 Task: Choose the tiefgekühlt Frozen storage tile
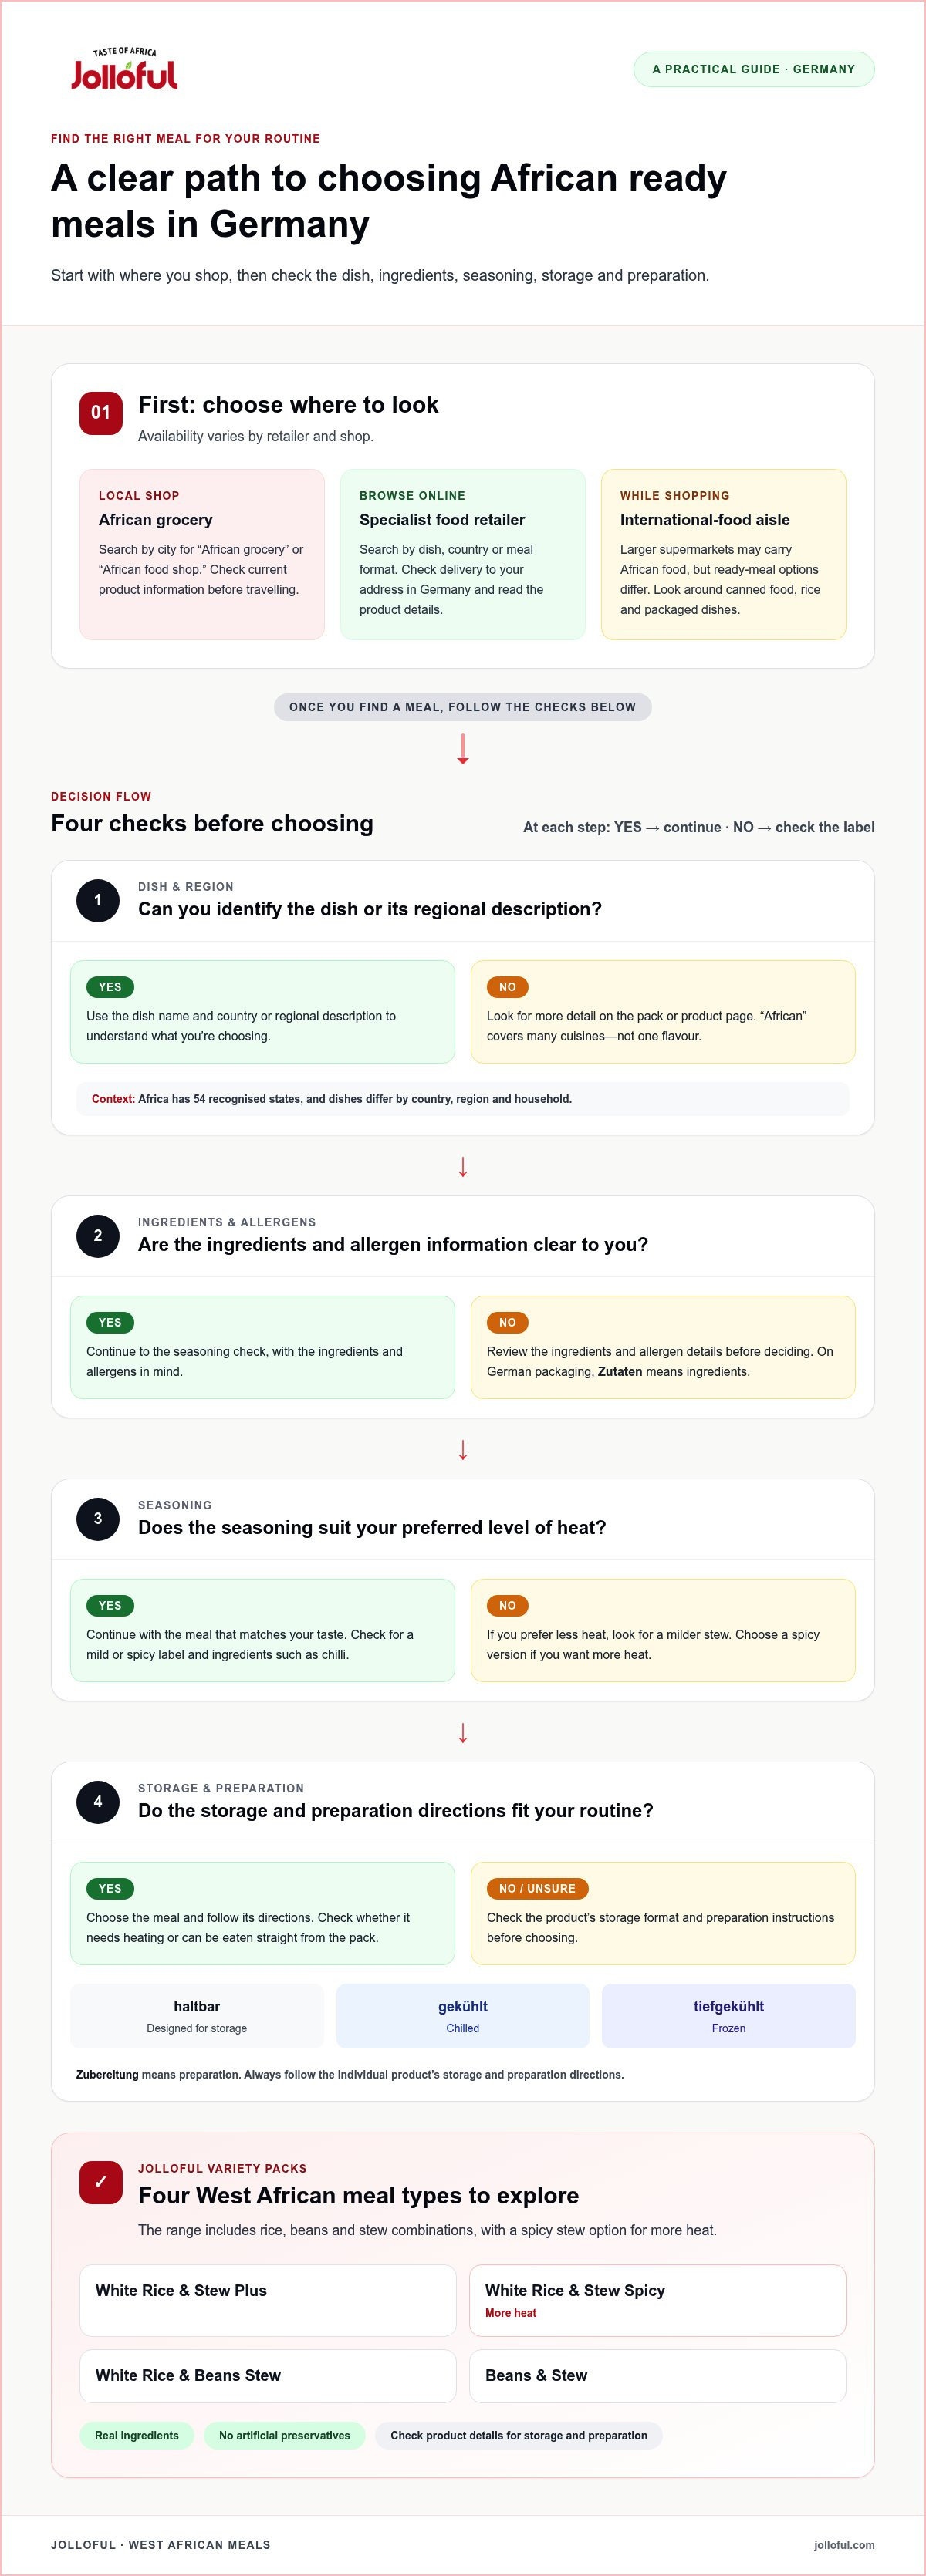[x=729, y=2016]
